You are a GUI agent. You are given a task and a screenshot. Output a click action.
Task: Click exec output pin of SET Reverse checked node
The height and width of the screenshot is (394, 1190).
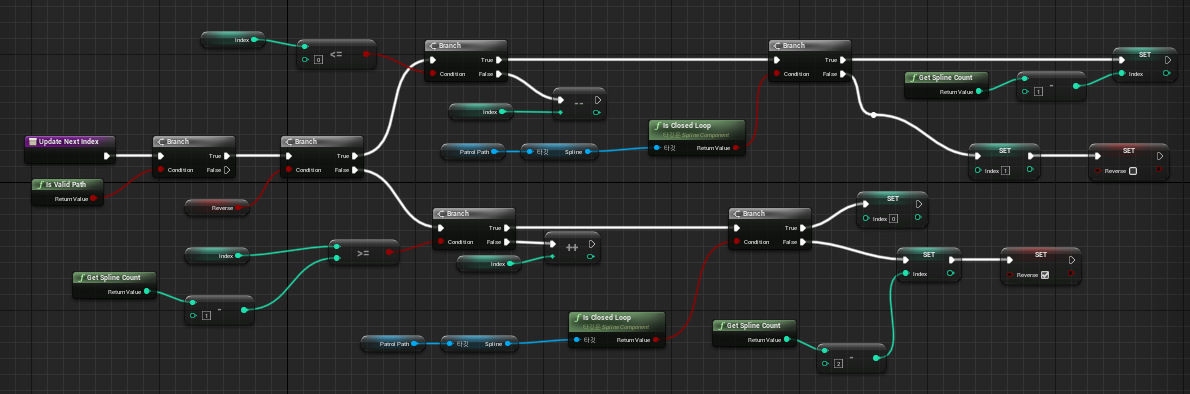point(1072,260)
